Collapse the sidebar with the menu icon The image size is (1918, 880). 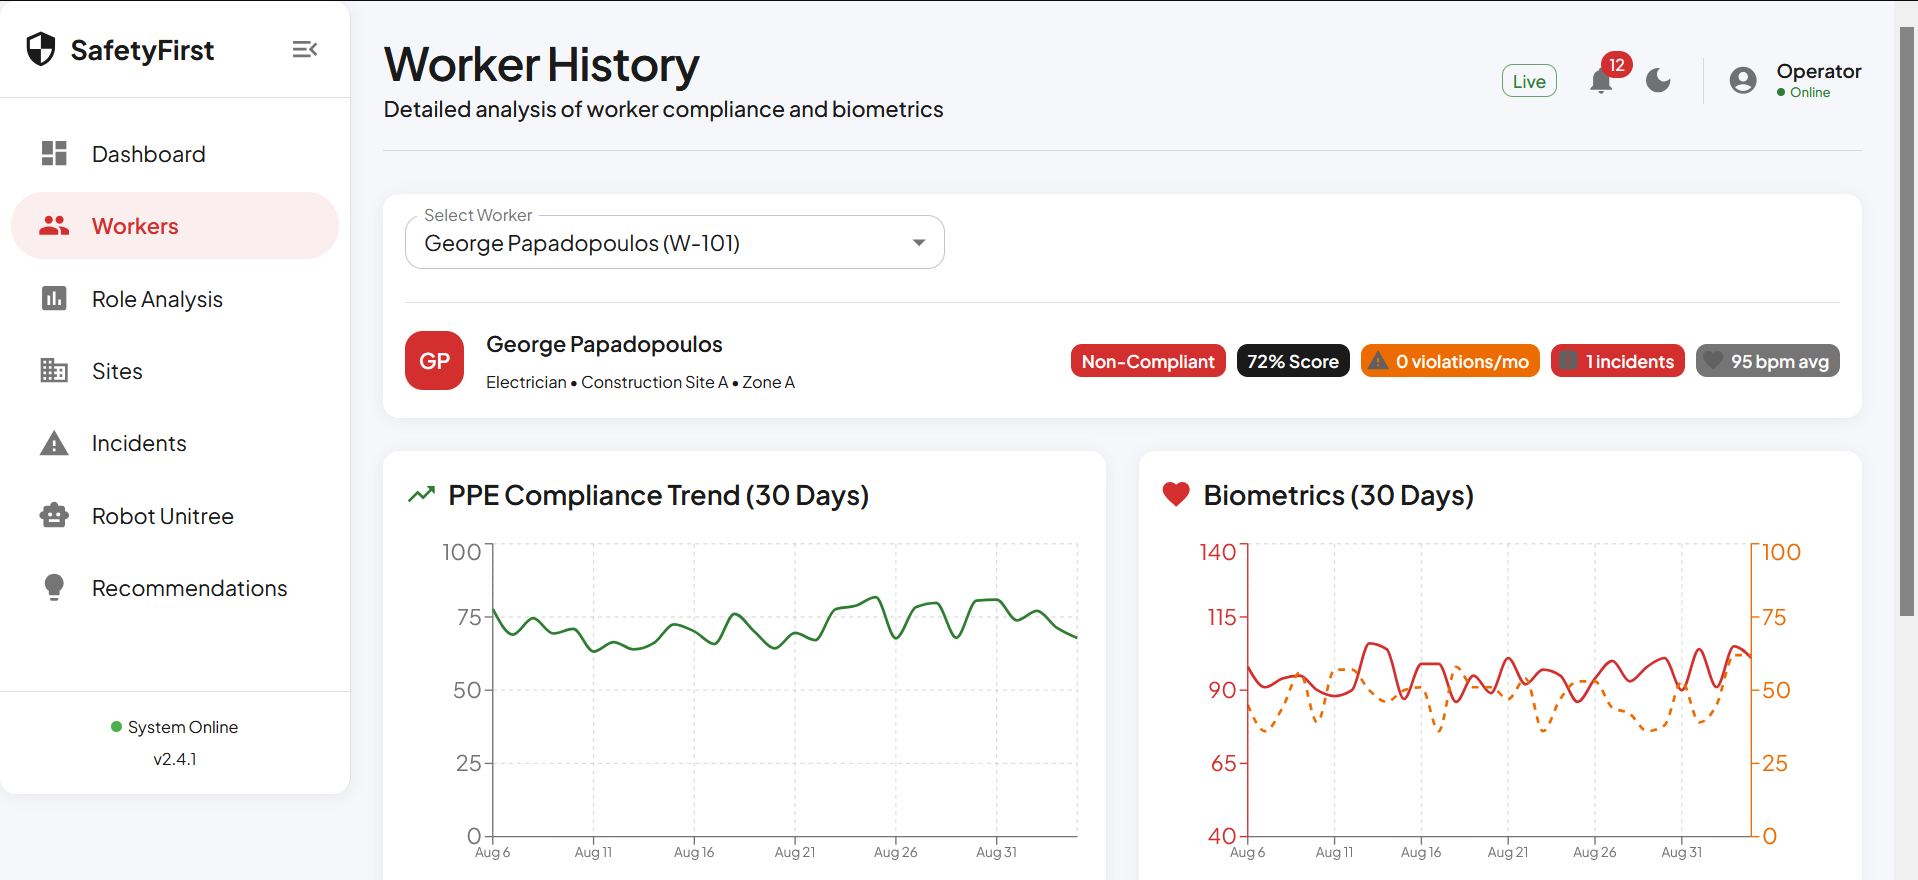click(305, 49)
